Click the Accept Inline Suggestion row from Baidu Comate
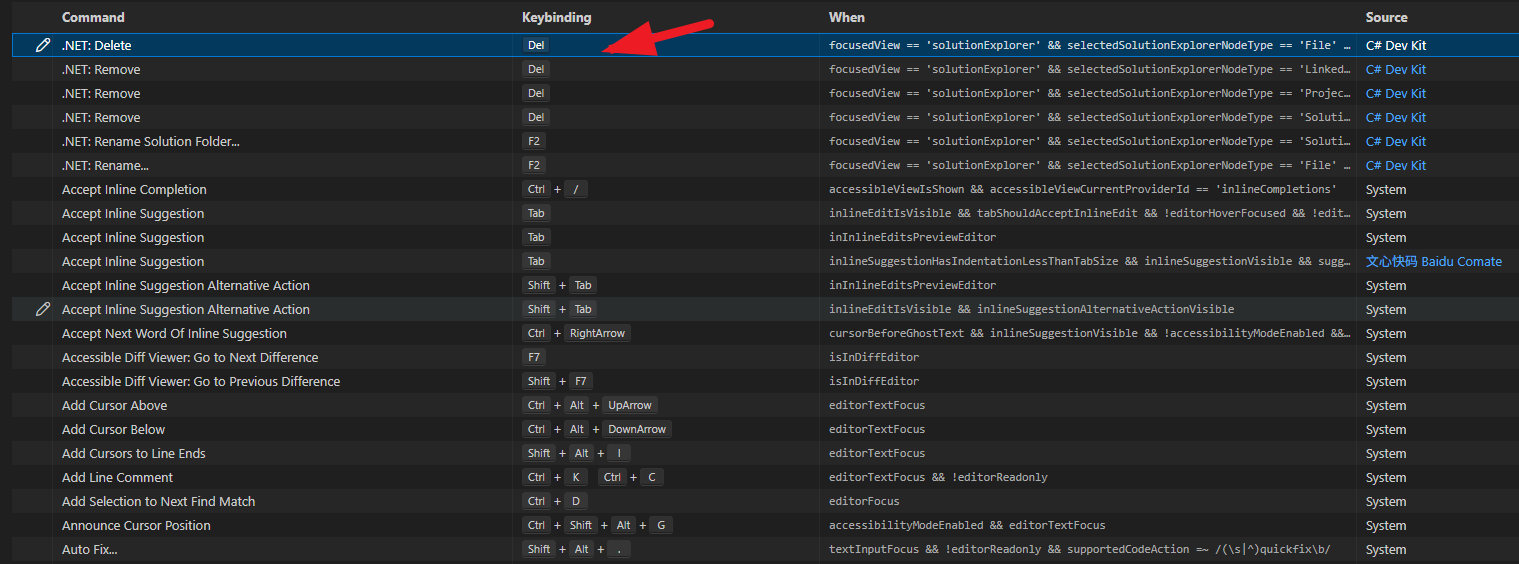Viewport: 1519px width, 564px height. (765, 261)
